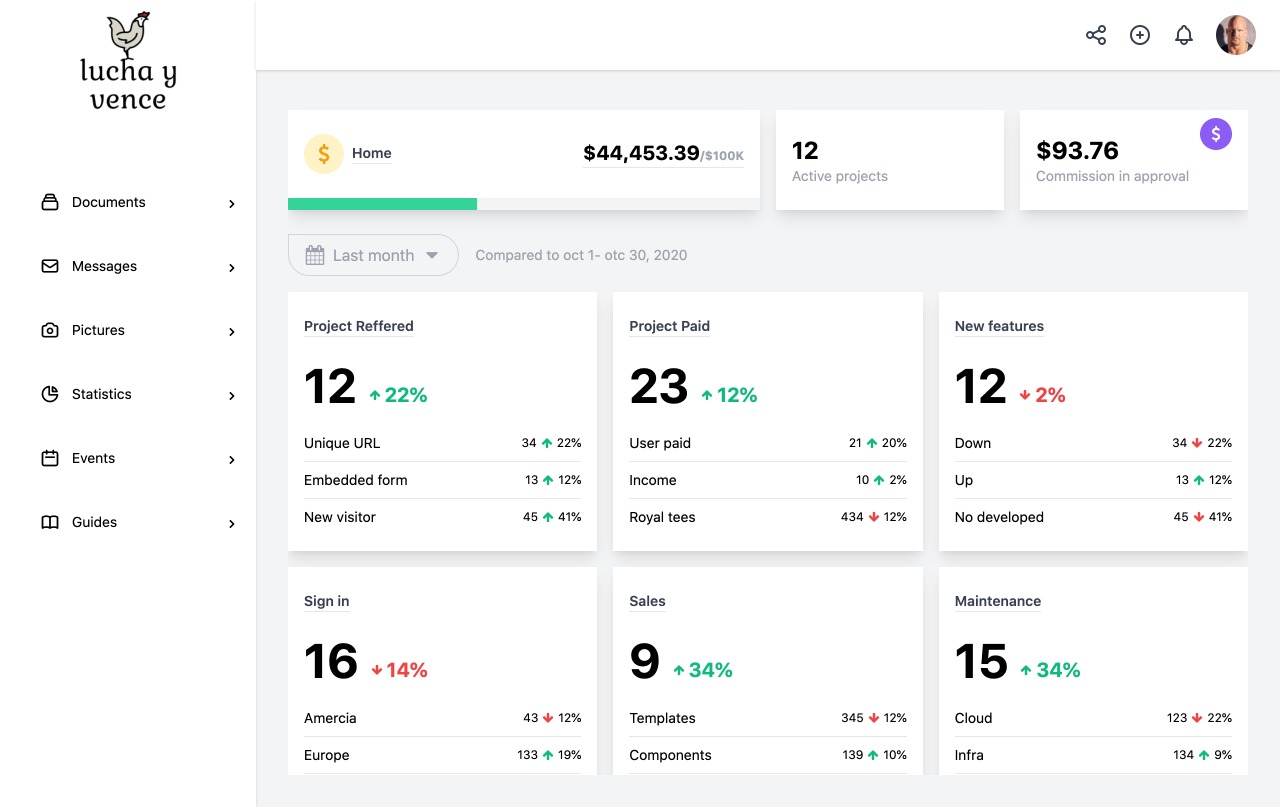Screen dimensions: 1280x807
Task: Click the Statistics pie chart icon
Action: tap(49, 394)
